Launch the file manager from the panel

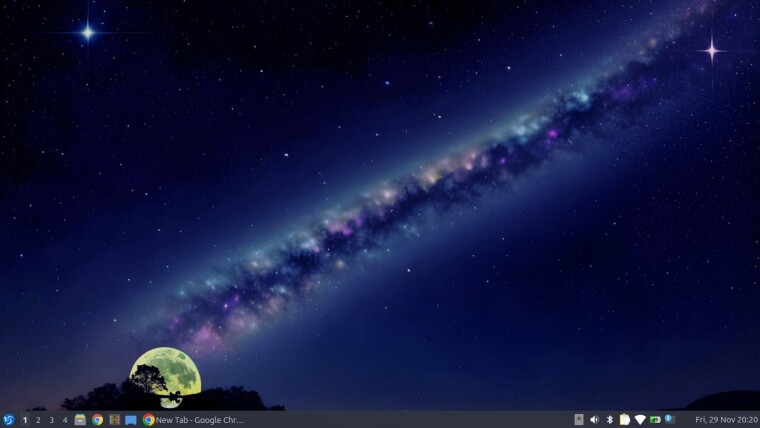80,420
